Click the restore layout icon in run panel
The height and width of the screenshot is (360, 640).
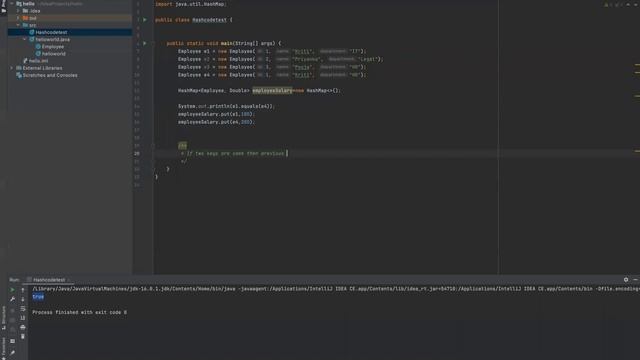(13, 341)
